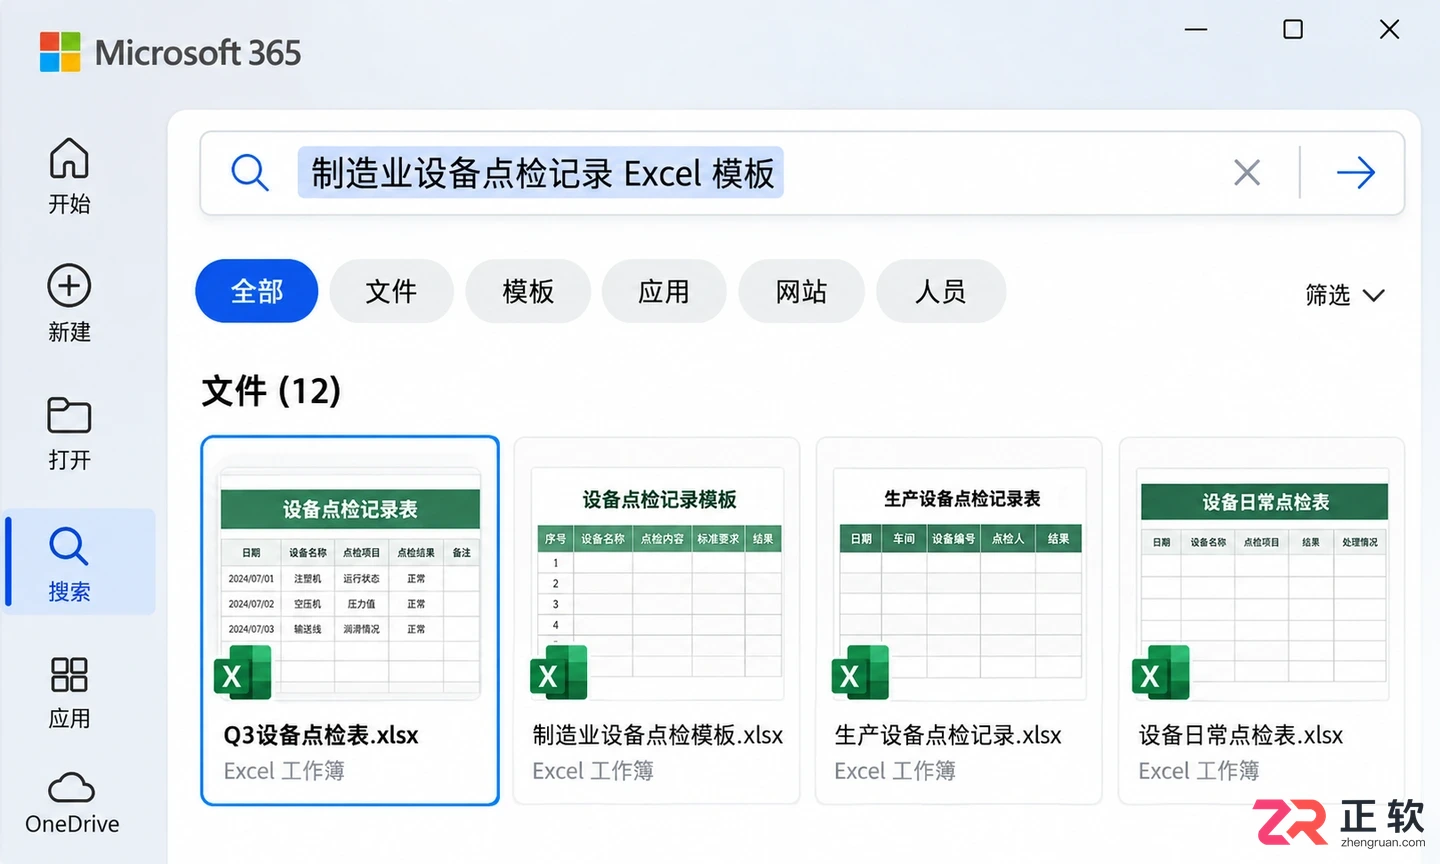This screenshot has height=864, width=1440.
Task: Click the 文件 (12) section heading
Action: click(x=271, y=390)
